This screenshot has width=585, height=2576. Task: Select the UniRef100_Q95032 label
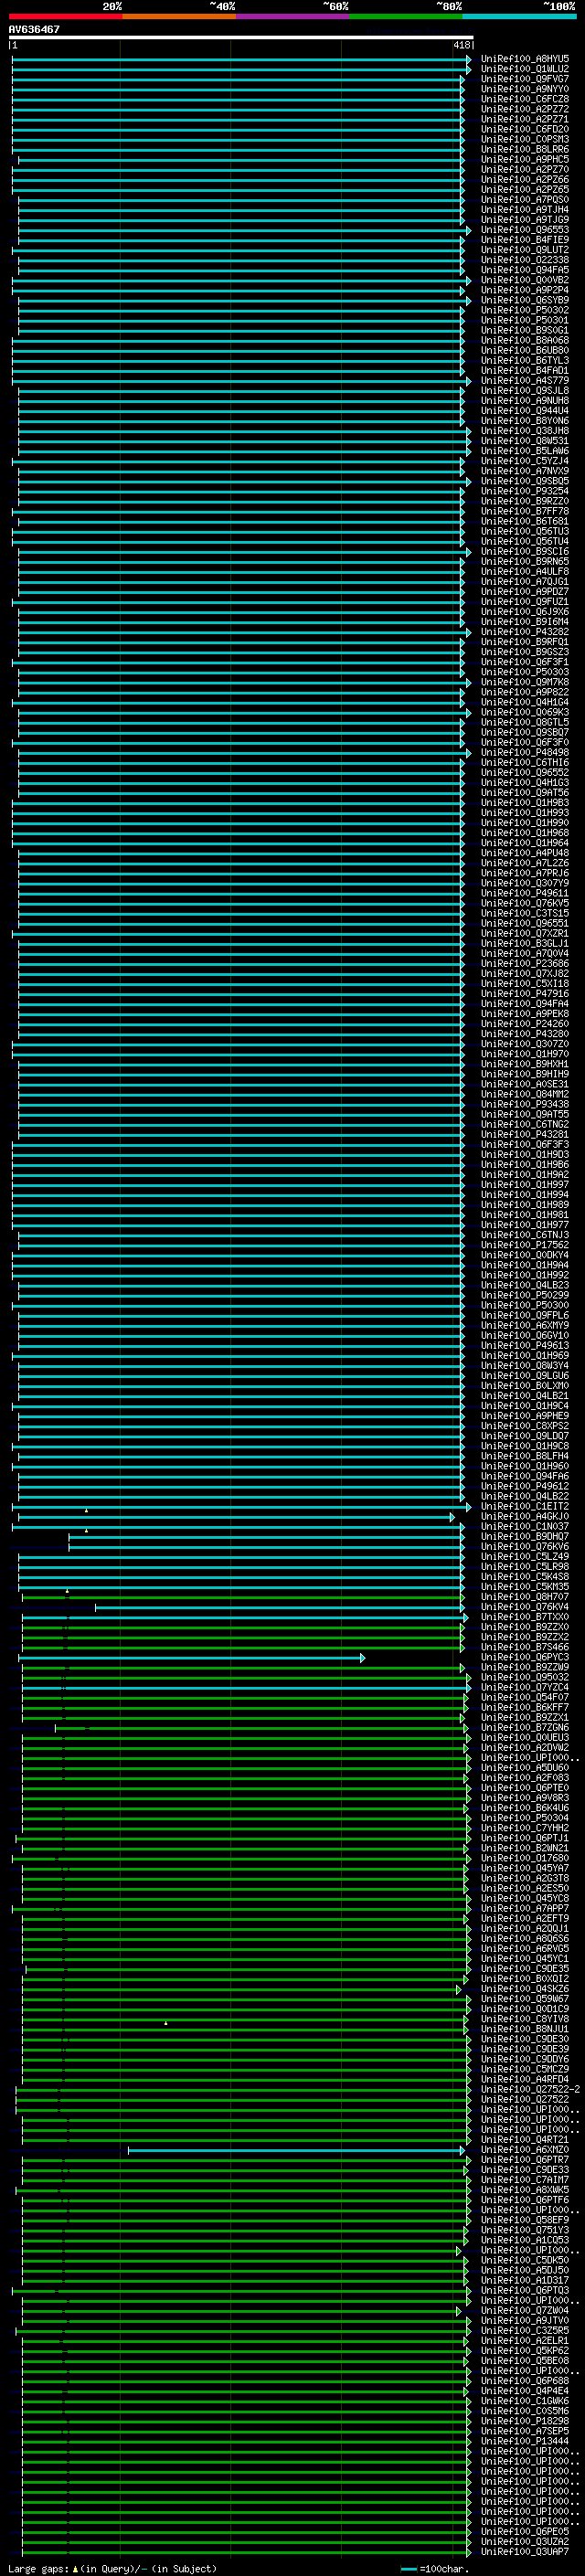click(x=524, y=1678)
